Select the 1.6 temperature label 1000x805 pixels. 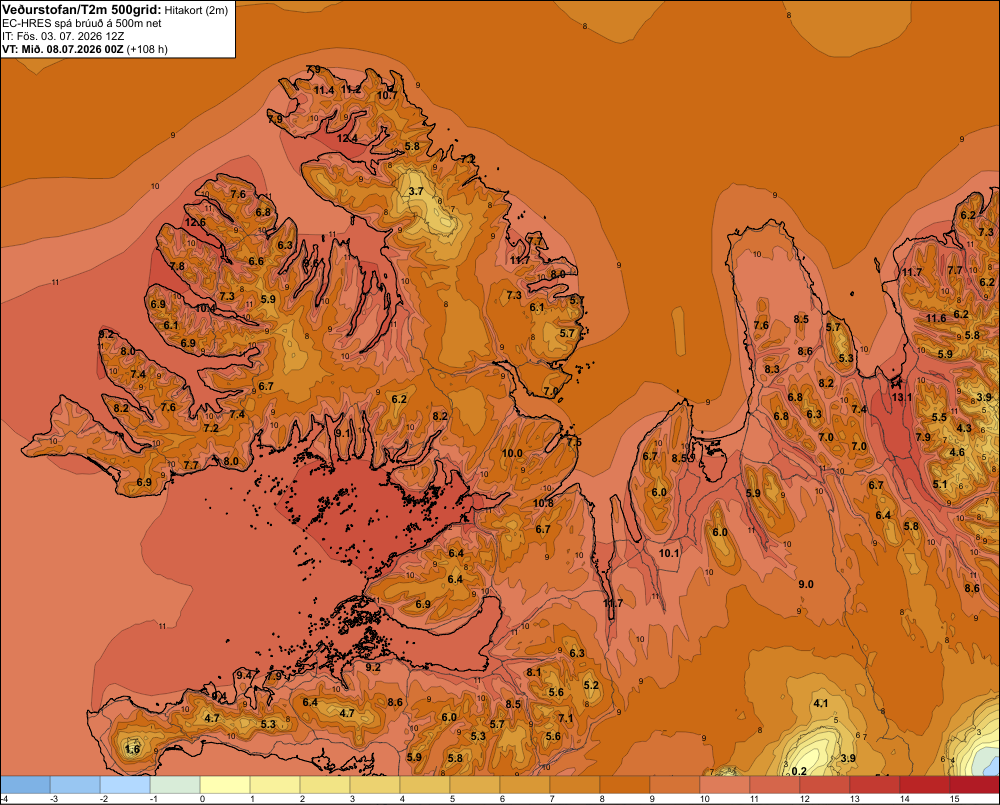click(x=133, y=749)
